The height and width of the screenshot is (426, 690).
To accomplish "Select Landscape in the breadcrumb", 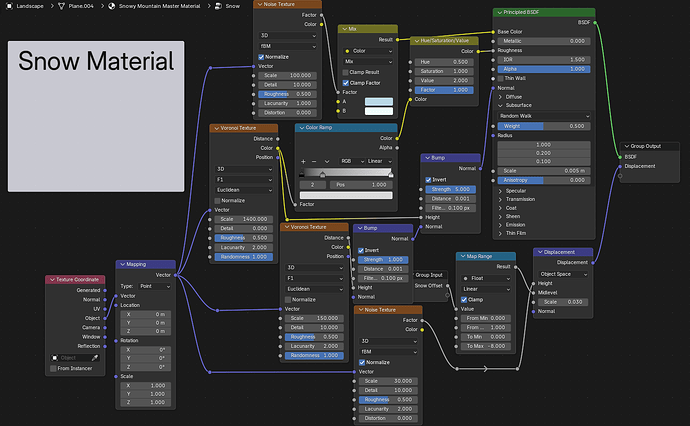I will 30,6.
